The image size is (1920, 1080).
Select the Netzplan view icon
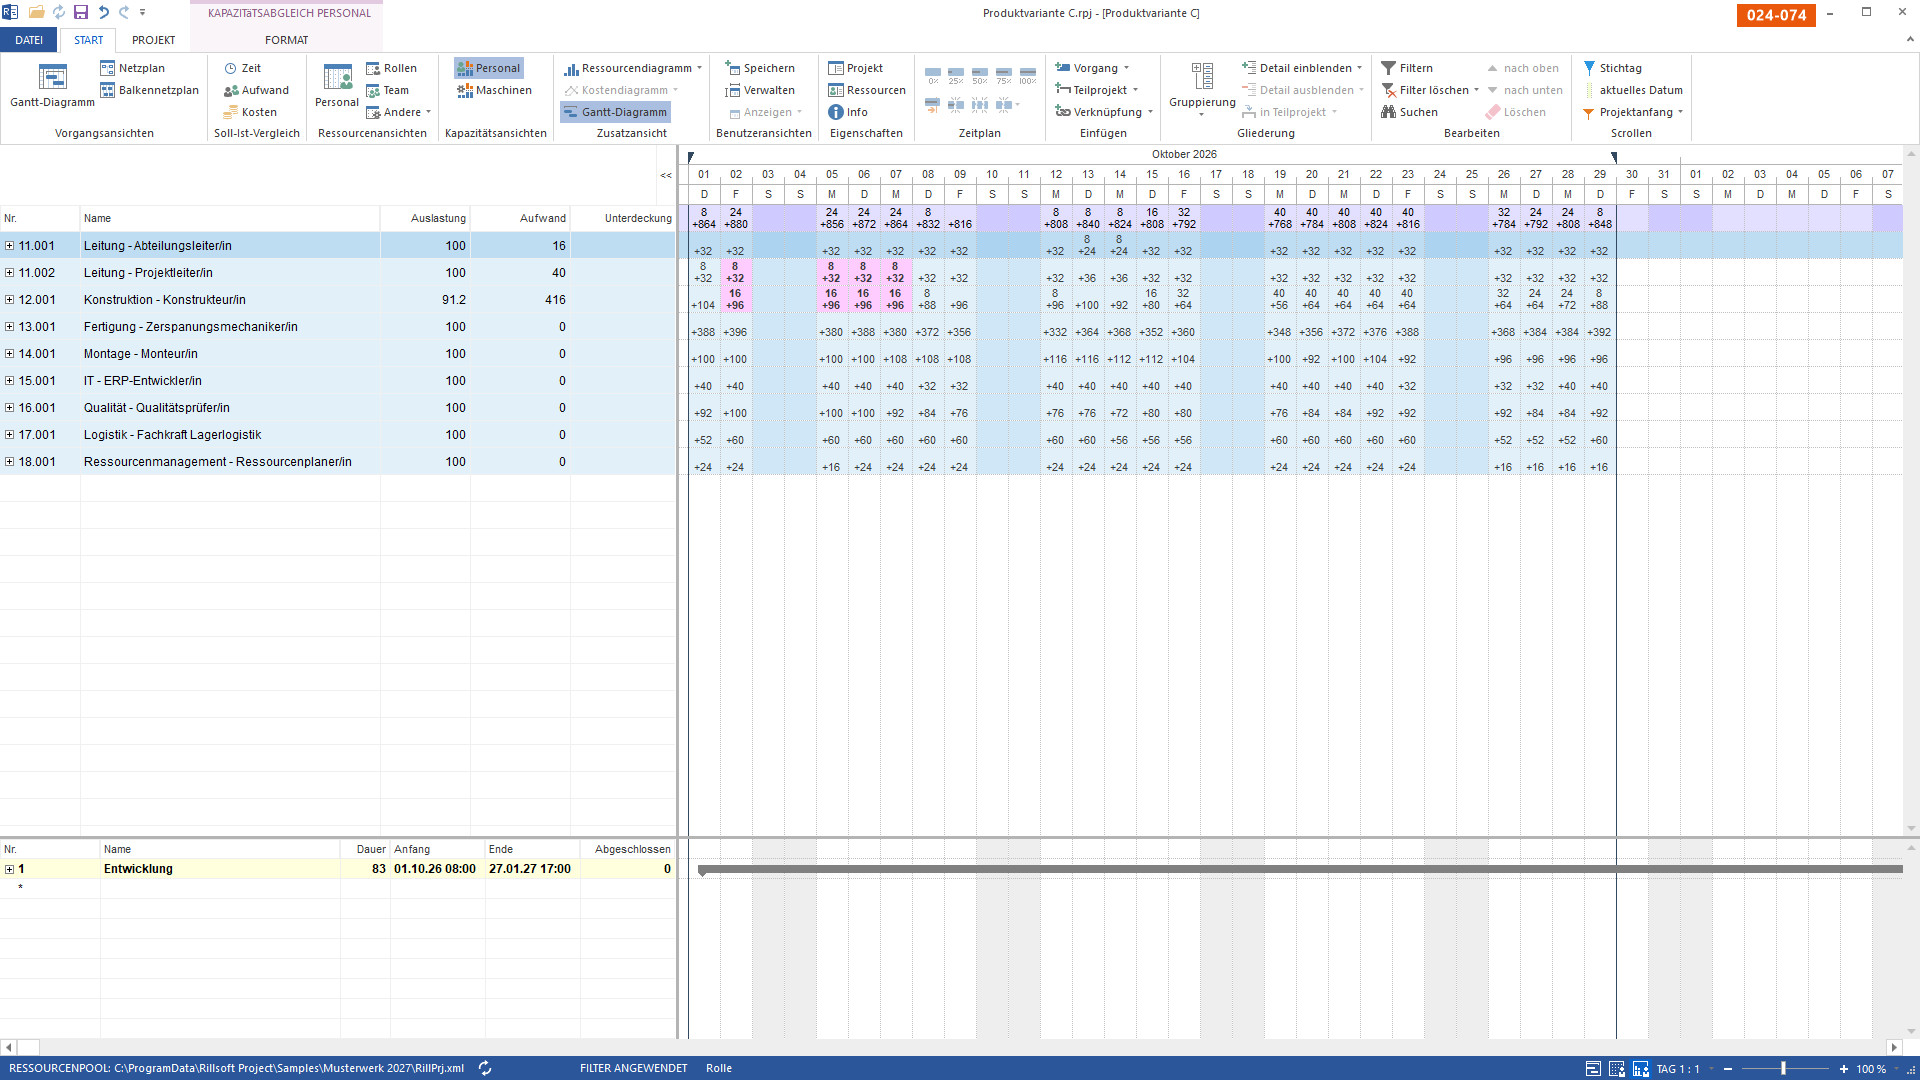coord(107,68)
